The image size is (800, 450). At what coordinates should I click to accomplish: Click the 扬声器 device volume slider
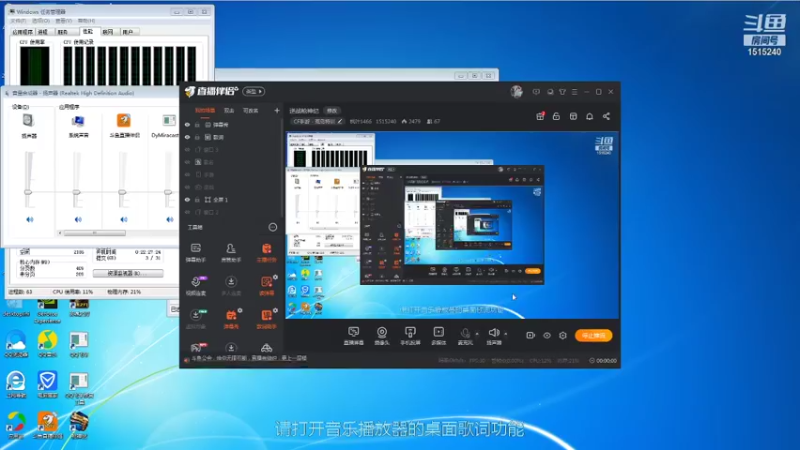click(x=28, y=192)
